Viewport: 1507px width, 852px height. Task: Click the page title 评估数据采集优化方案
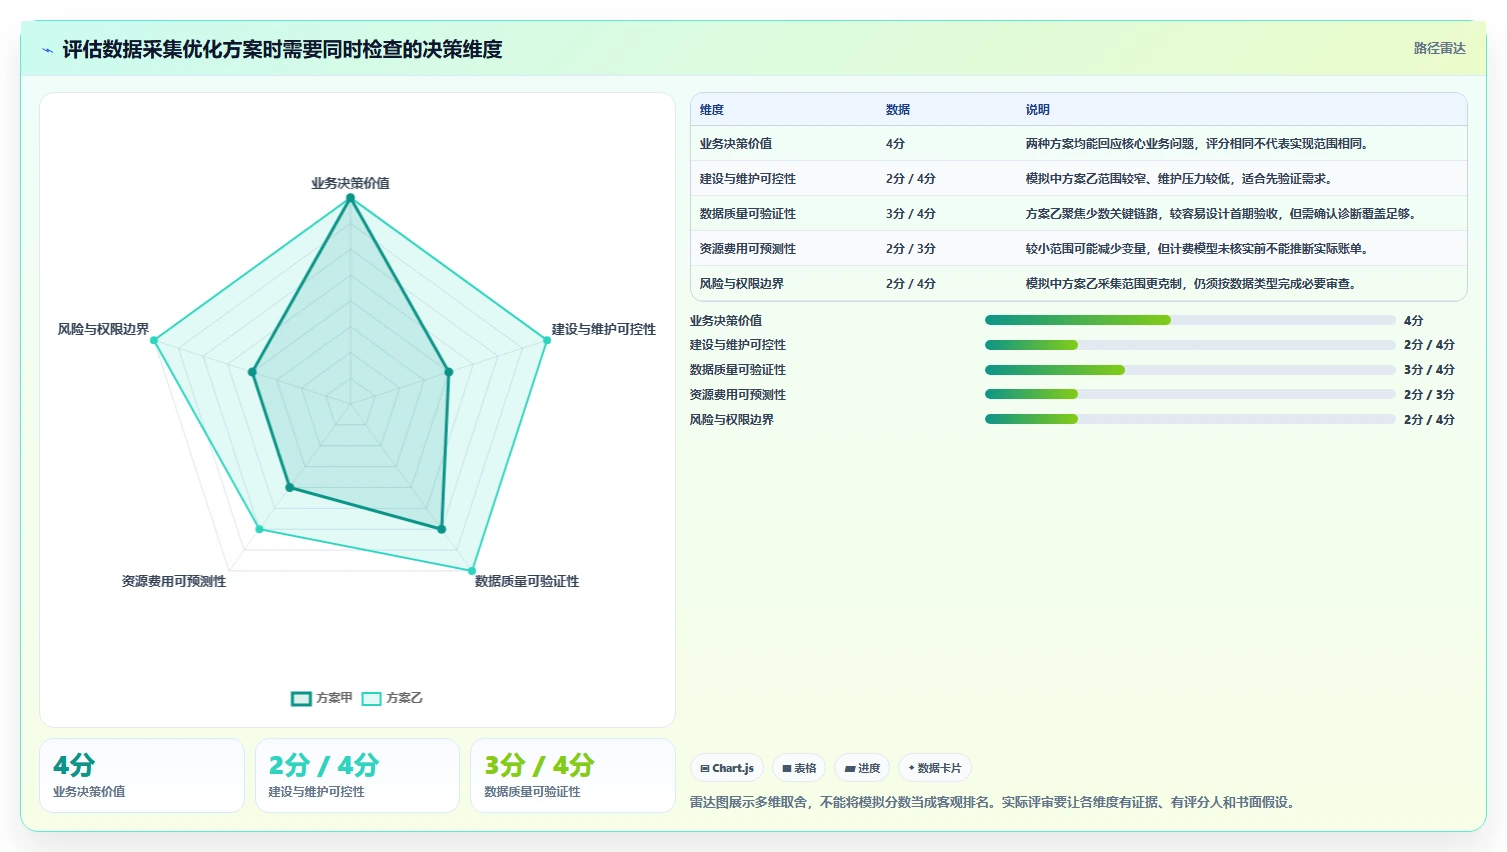click(282, 50)
